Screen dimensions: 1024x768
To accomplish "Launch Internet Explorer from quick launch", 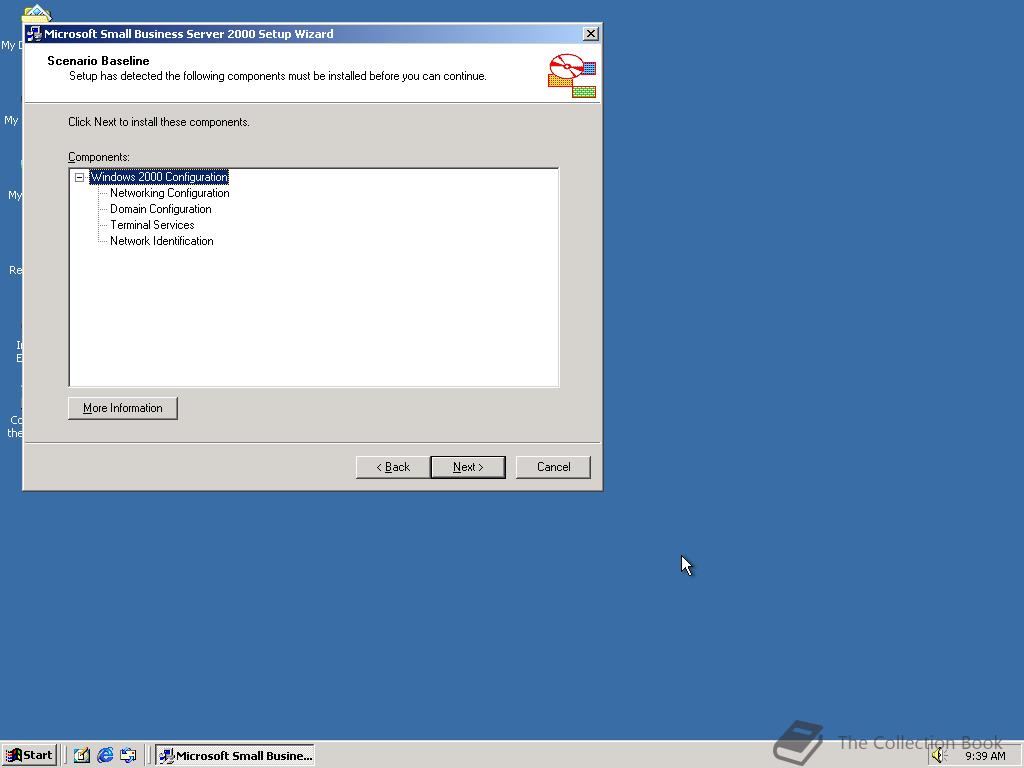I will pos(104,756).
